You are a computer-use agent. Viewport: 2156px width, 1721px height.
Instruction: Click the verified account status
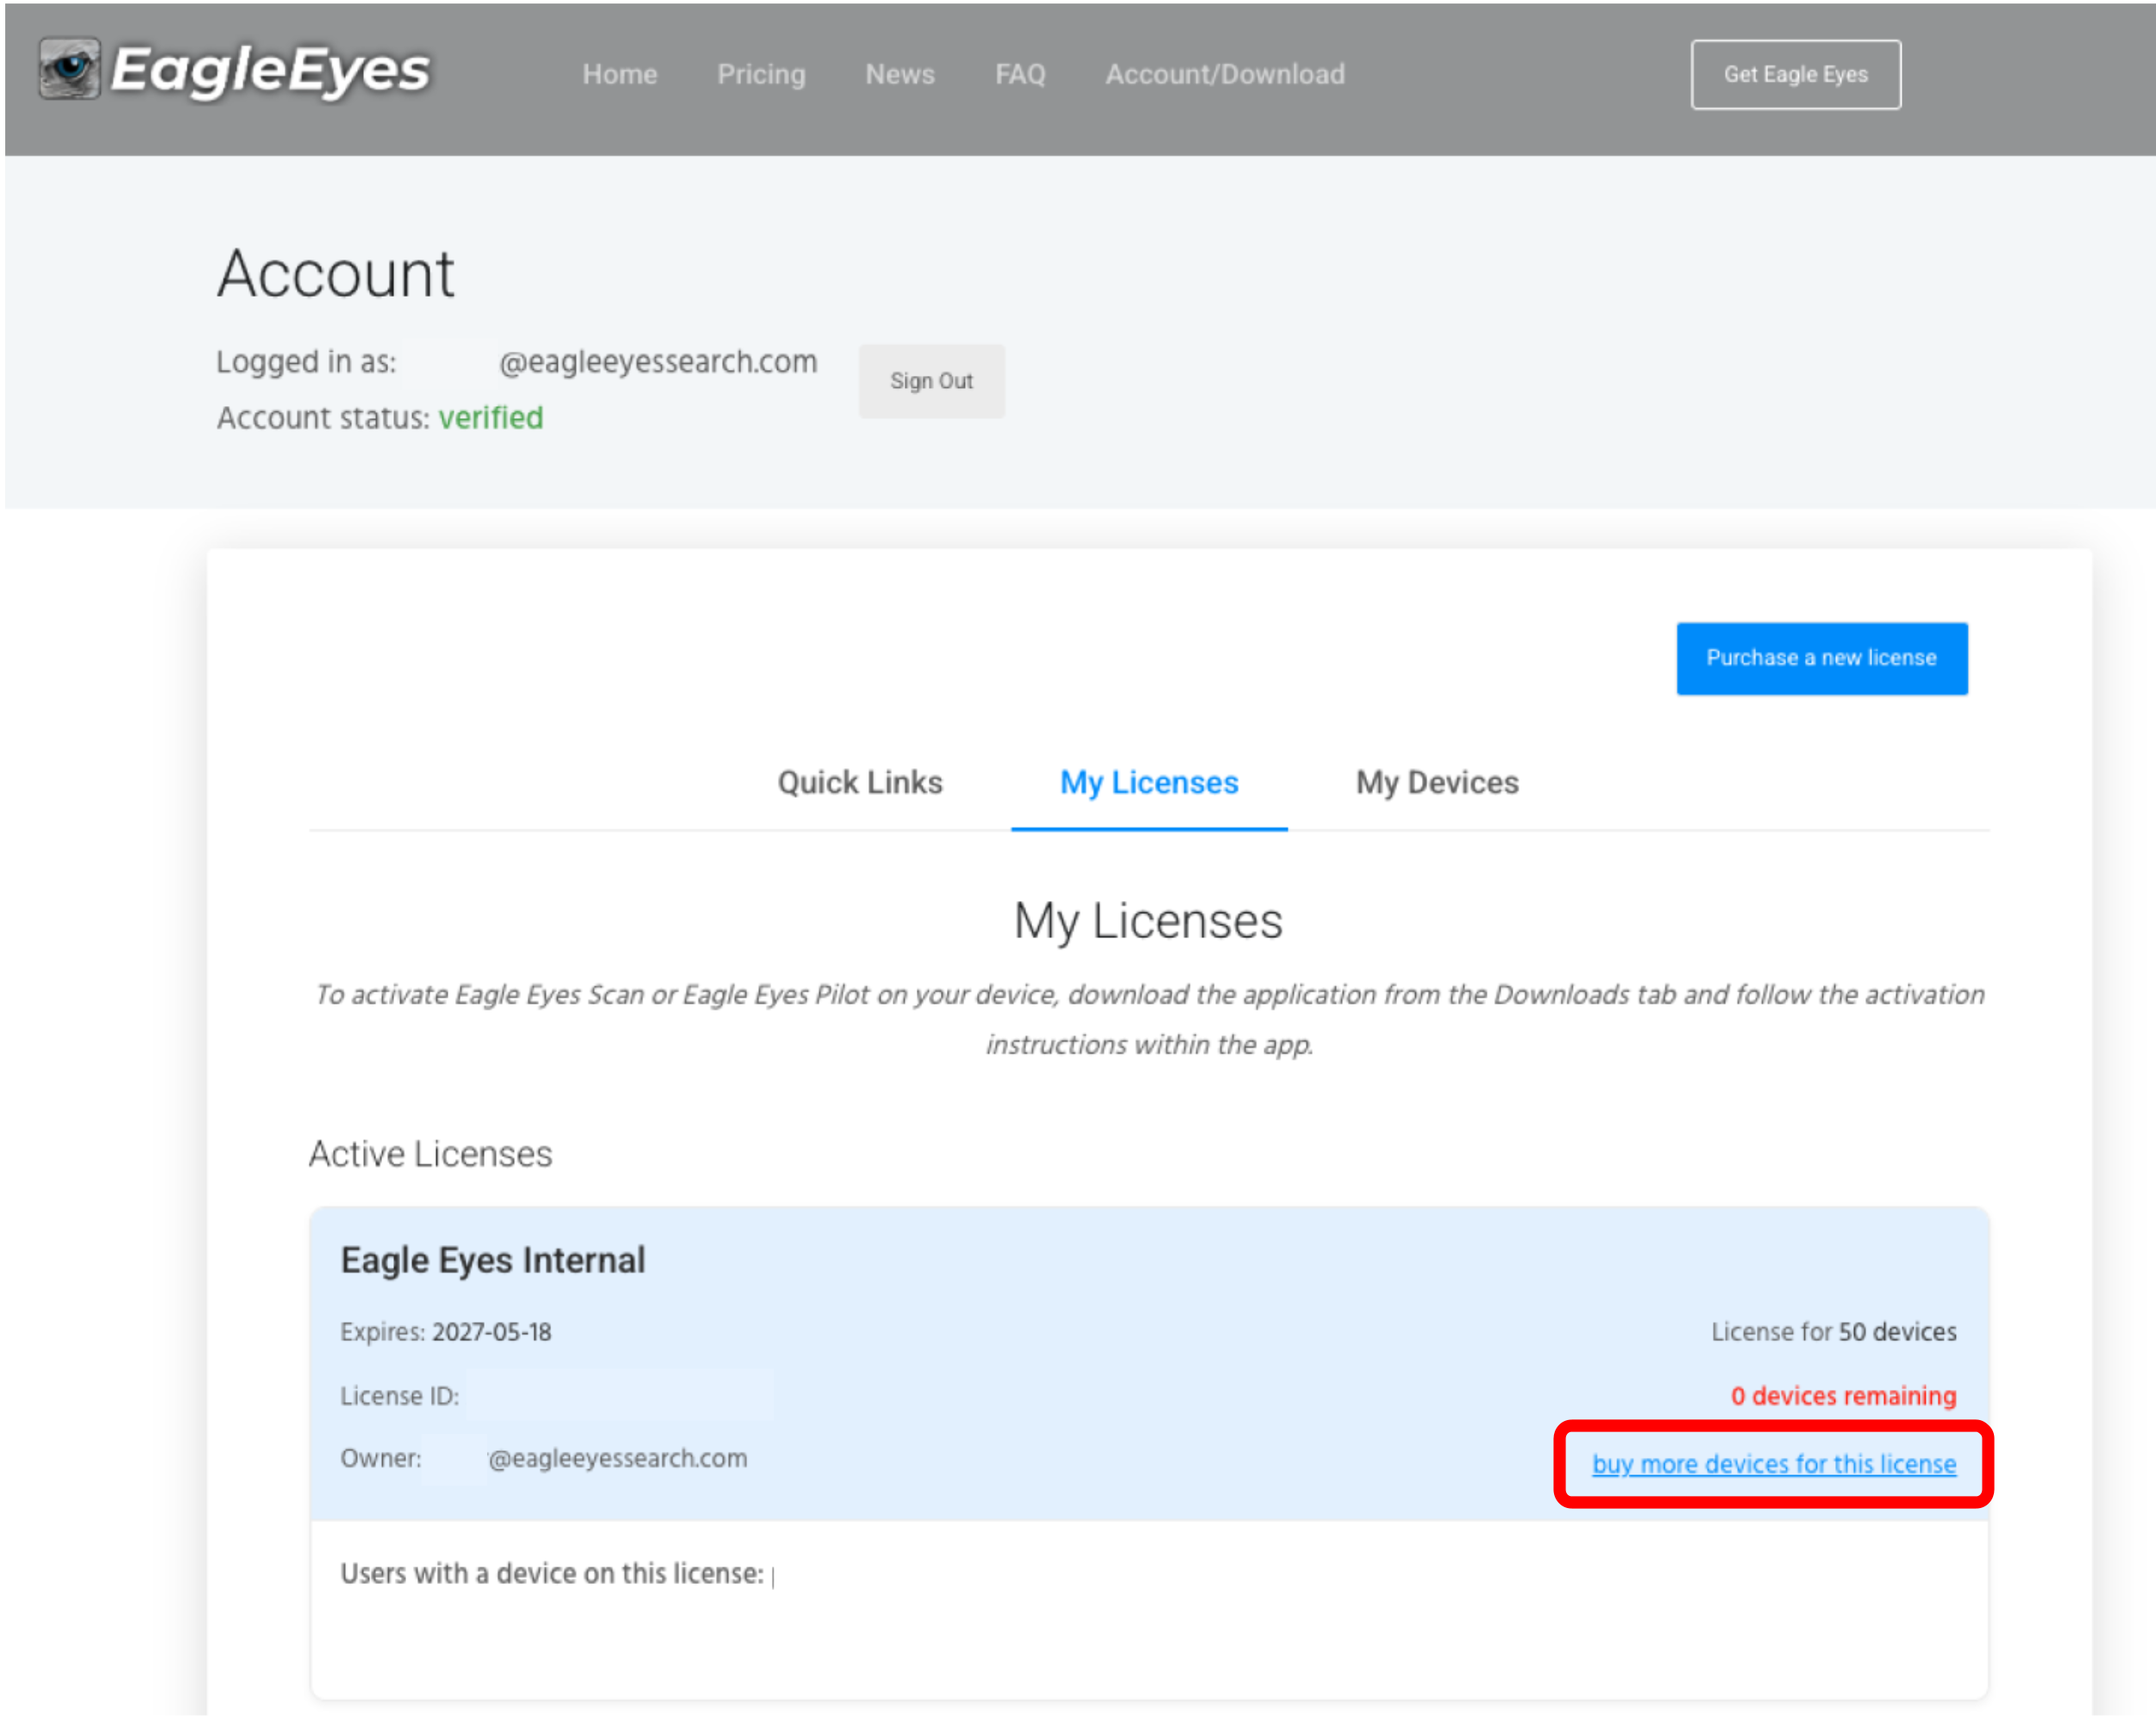point(490,418)
